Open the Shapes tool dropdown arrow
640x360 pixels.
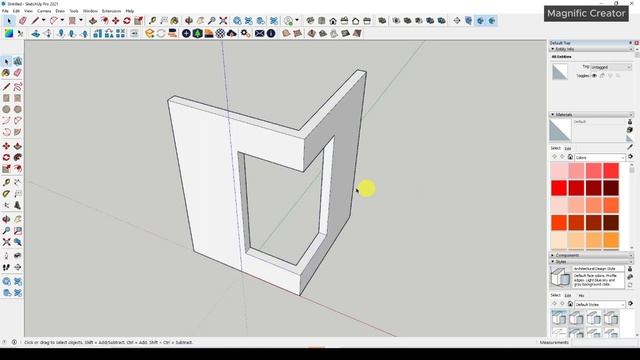[81, 20]
